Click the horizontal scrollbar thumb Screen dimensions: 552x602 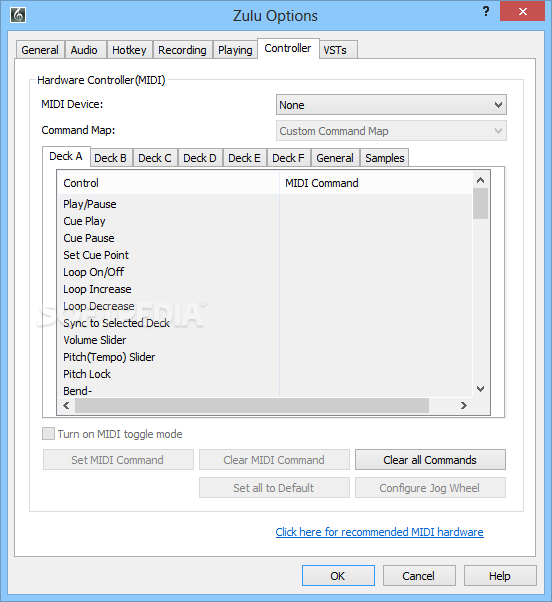click(252, 405)
